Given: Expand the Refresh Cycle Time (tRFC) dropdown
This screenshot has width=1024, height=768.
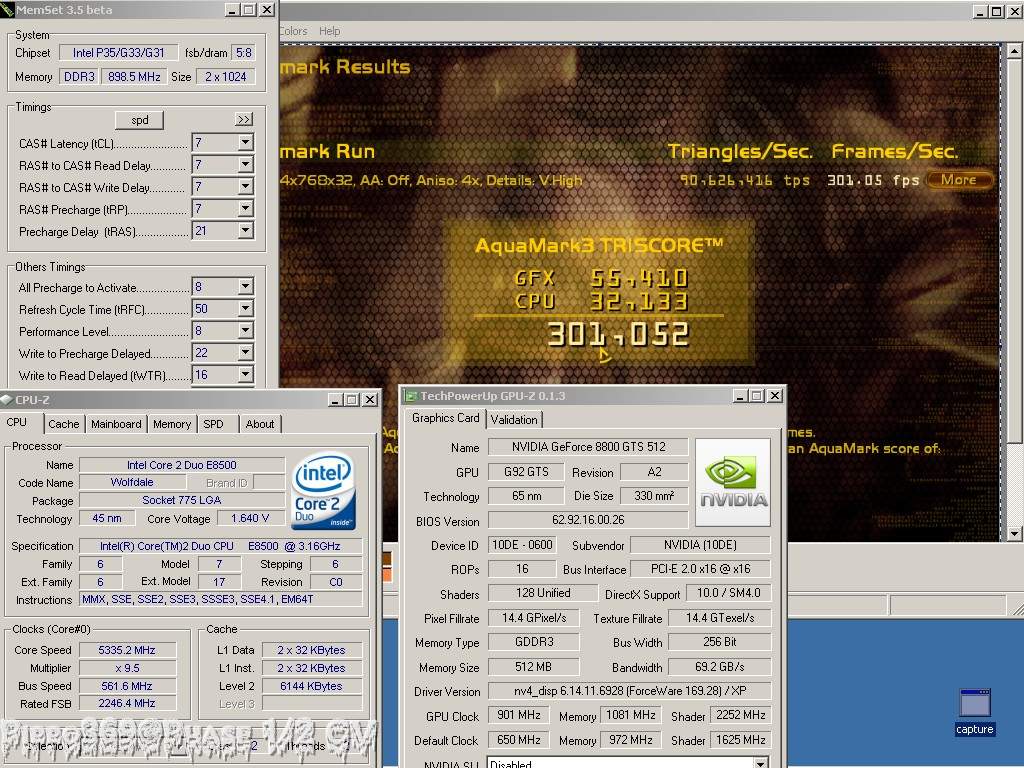Looking at the screenshot, I should [x=246, y=308].
